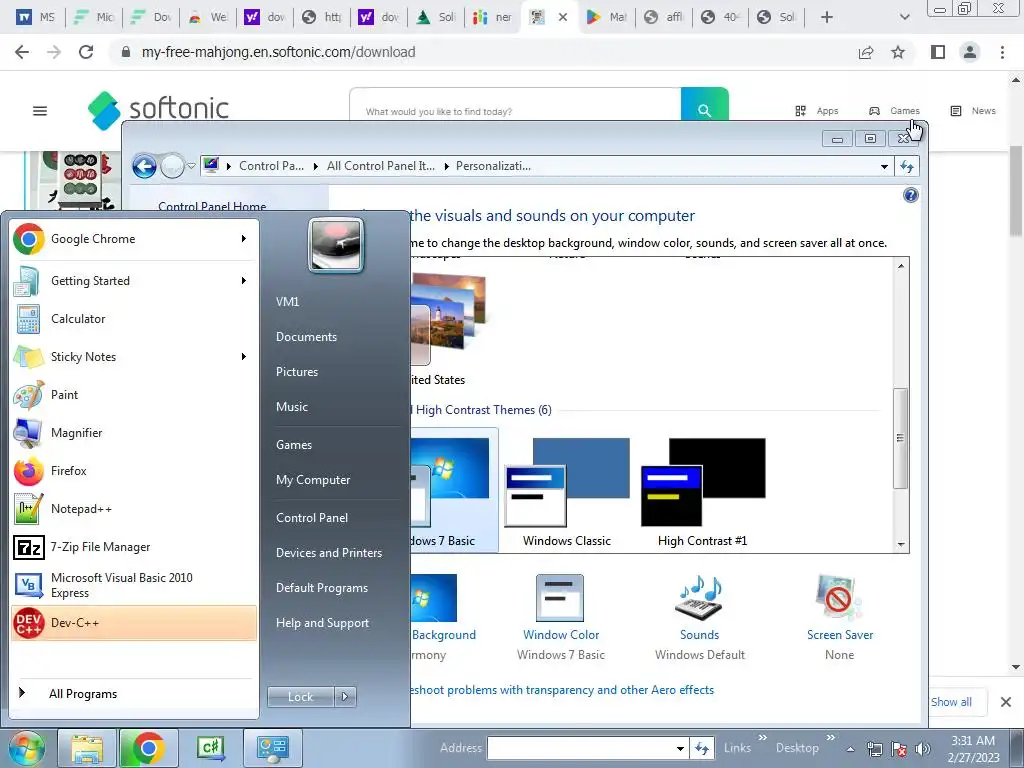Open Chrome tab search dropdown
This screenshot has width=1024, height=768.
[904, 17]
